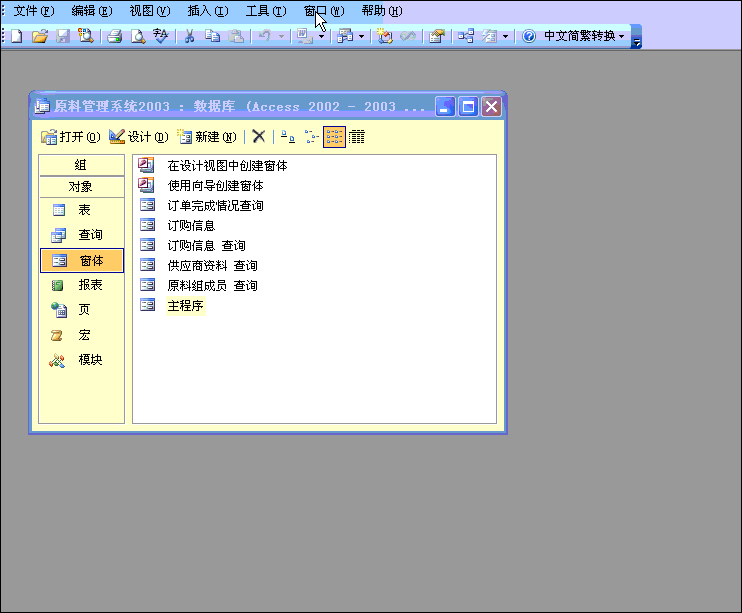This screenshot has width=742, height=613.
Task: Select 在设计视图中创建窗体 entry
Action: 213,166
